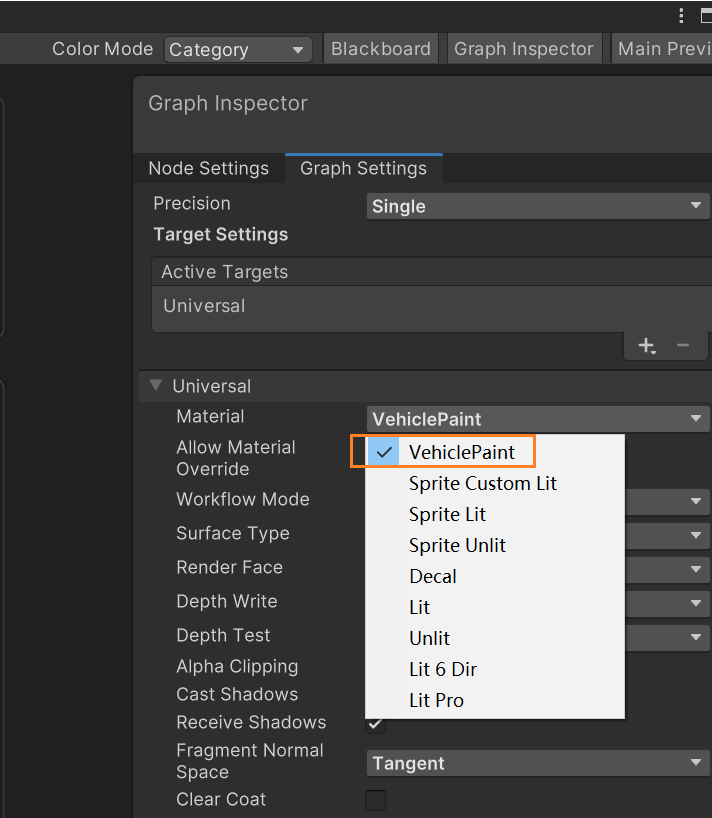Screen dimensions: 712x818
Task: Switch to the Node Settings tab
Action: click(x=208, y=168)
